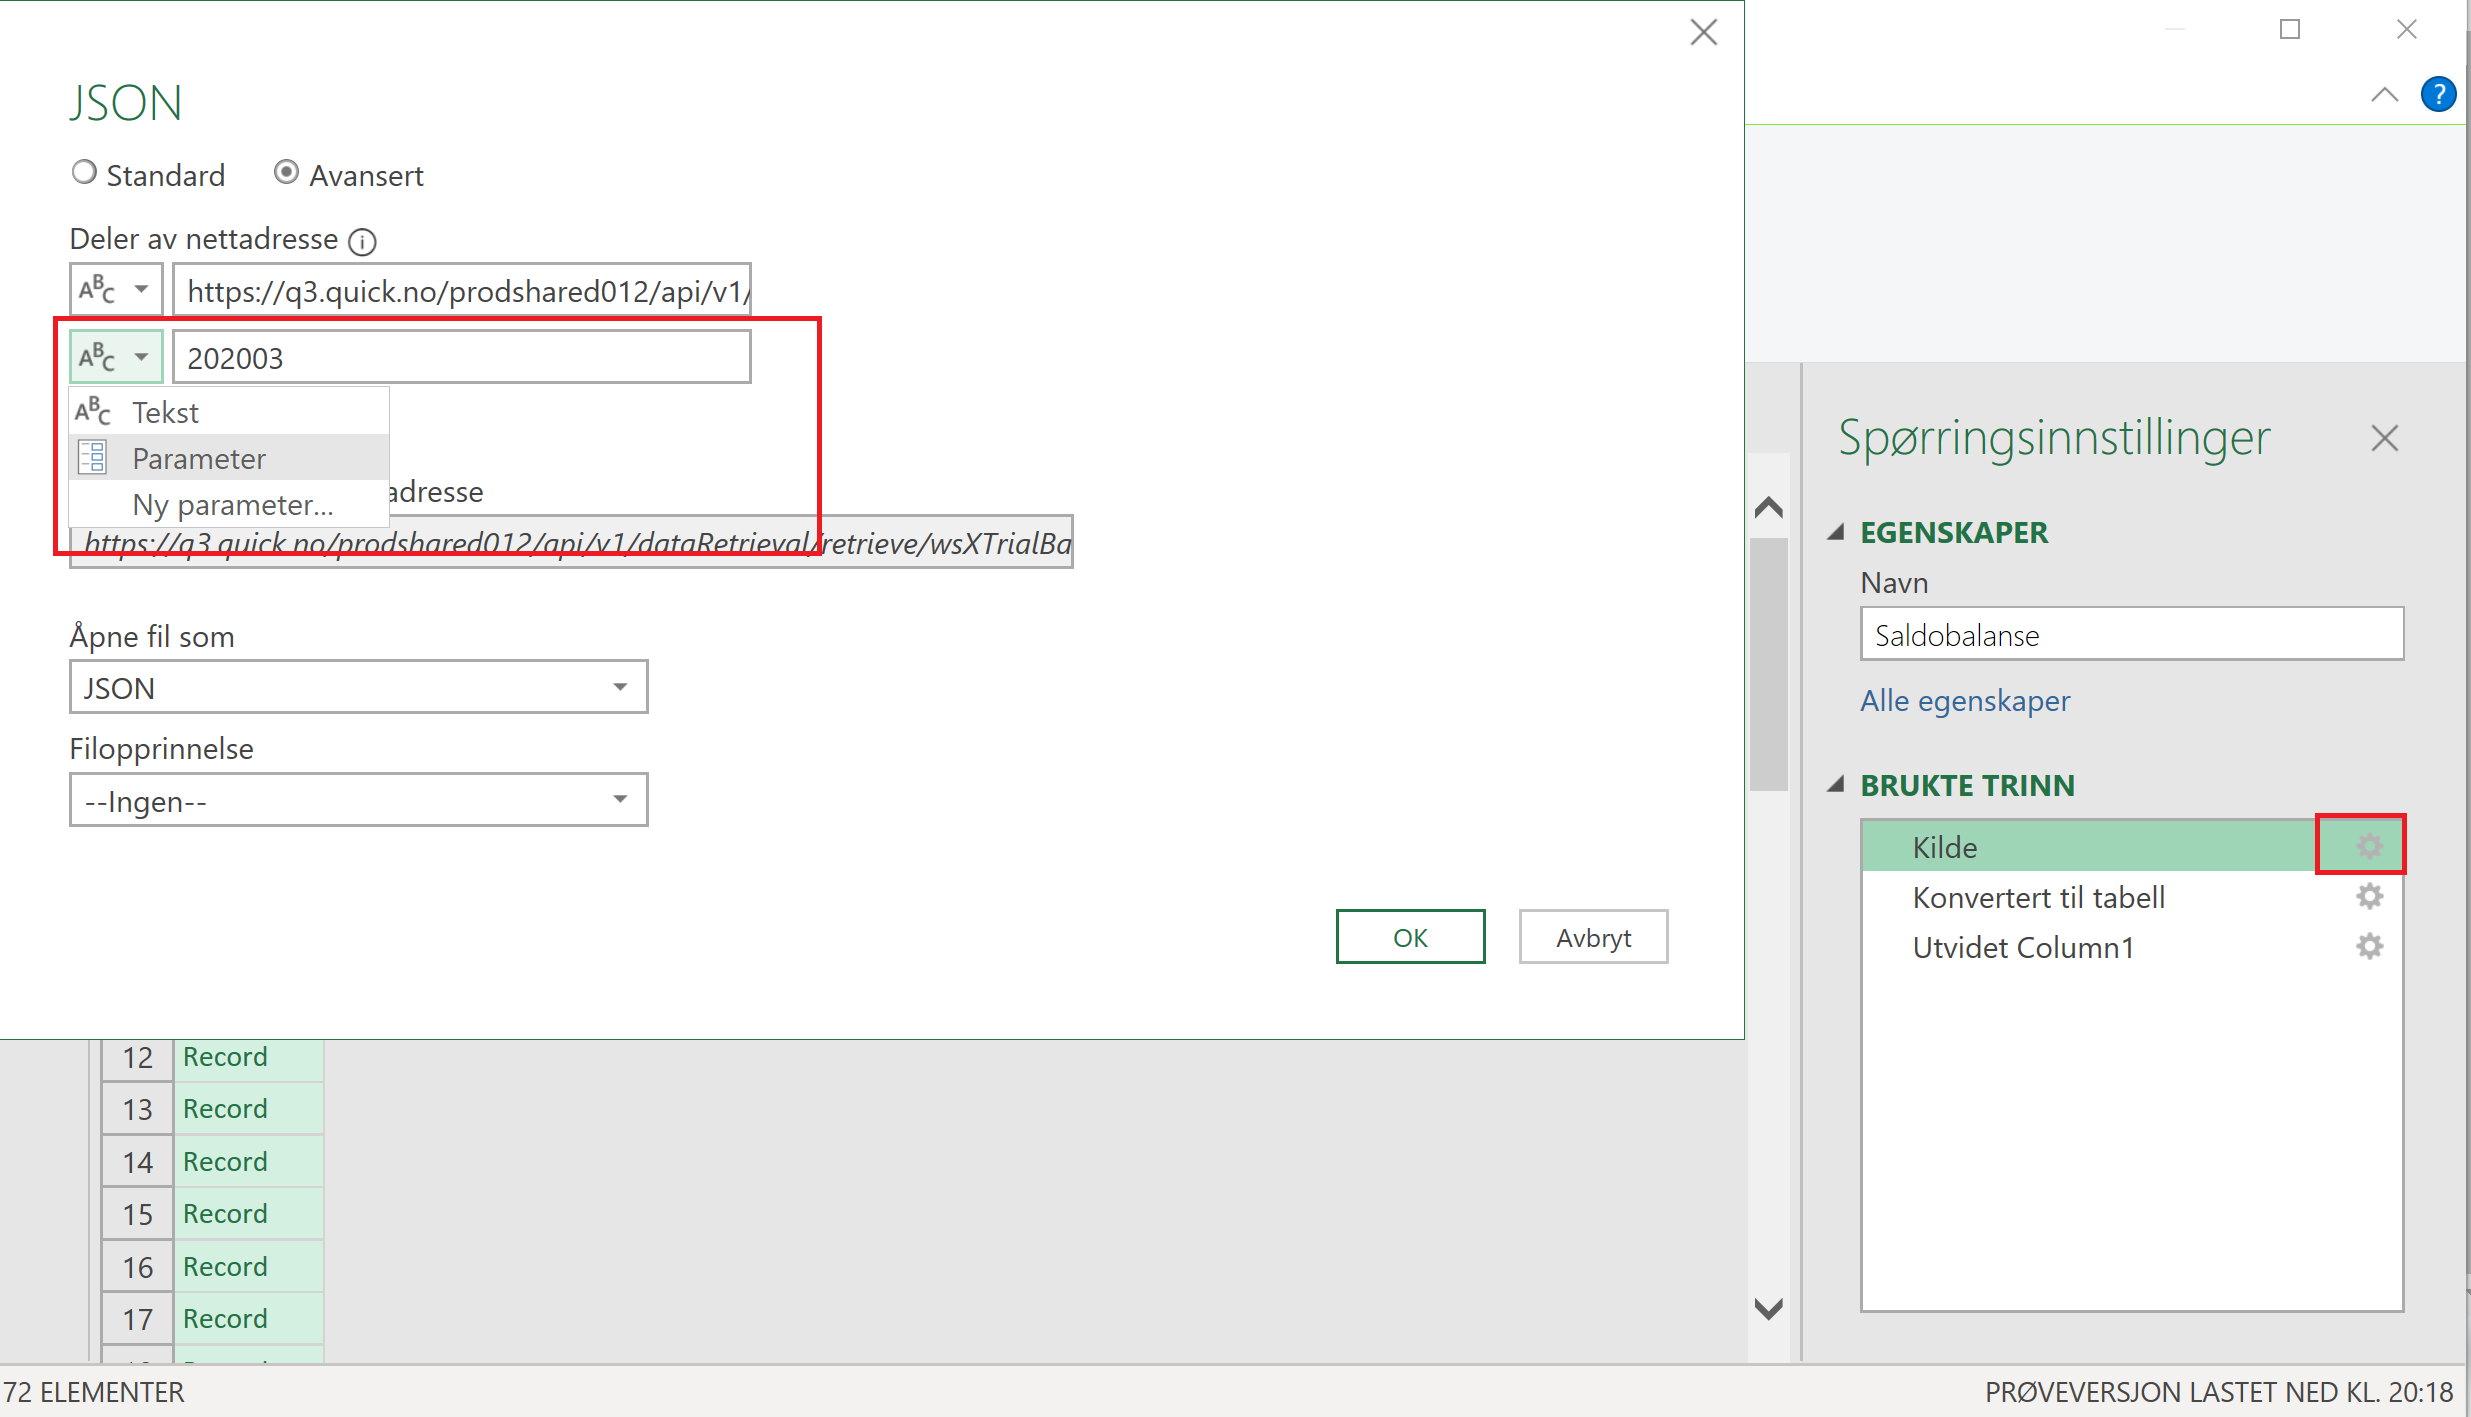Click gear icon next to Utvidet Column1
The image size is (2471, 1417).
coord(2368,946)
